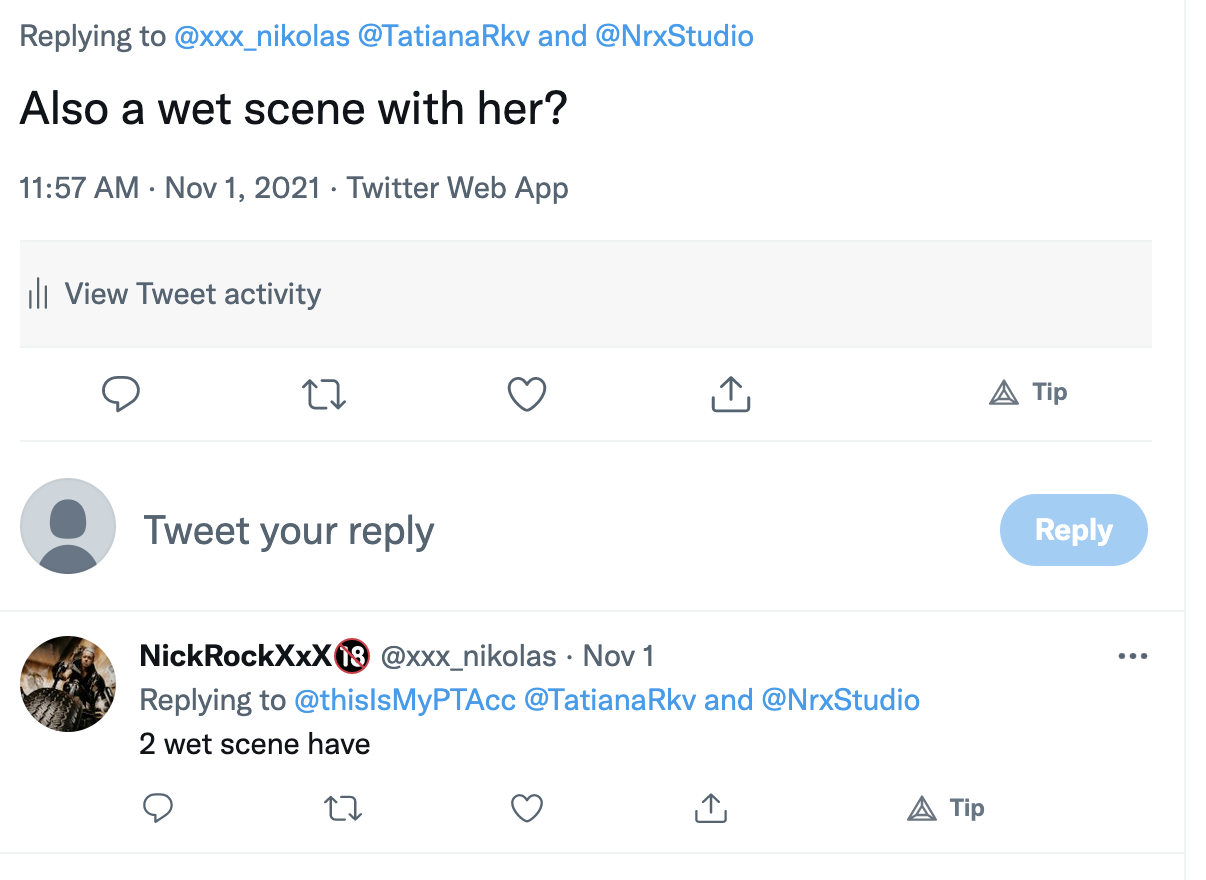Open @thisIsMyPTAcc profile link
Viewport: 1206px width, 880px height.
(404, 700)
